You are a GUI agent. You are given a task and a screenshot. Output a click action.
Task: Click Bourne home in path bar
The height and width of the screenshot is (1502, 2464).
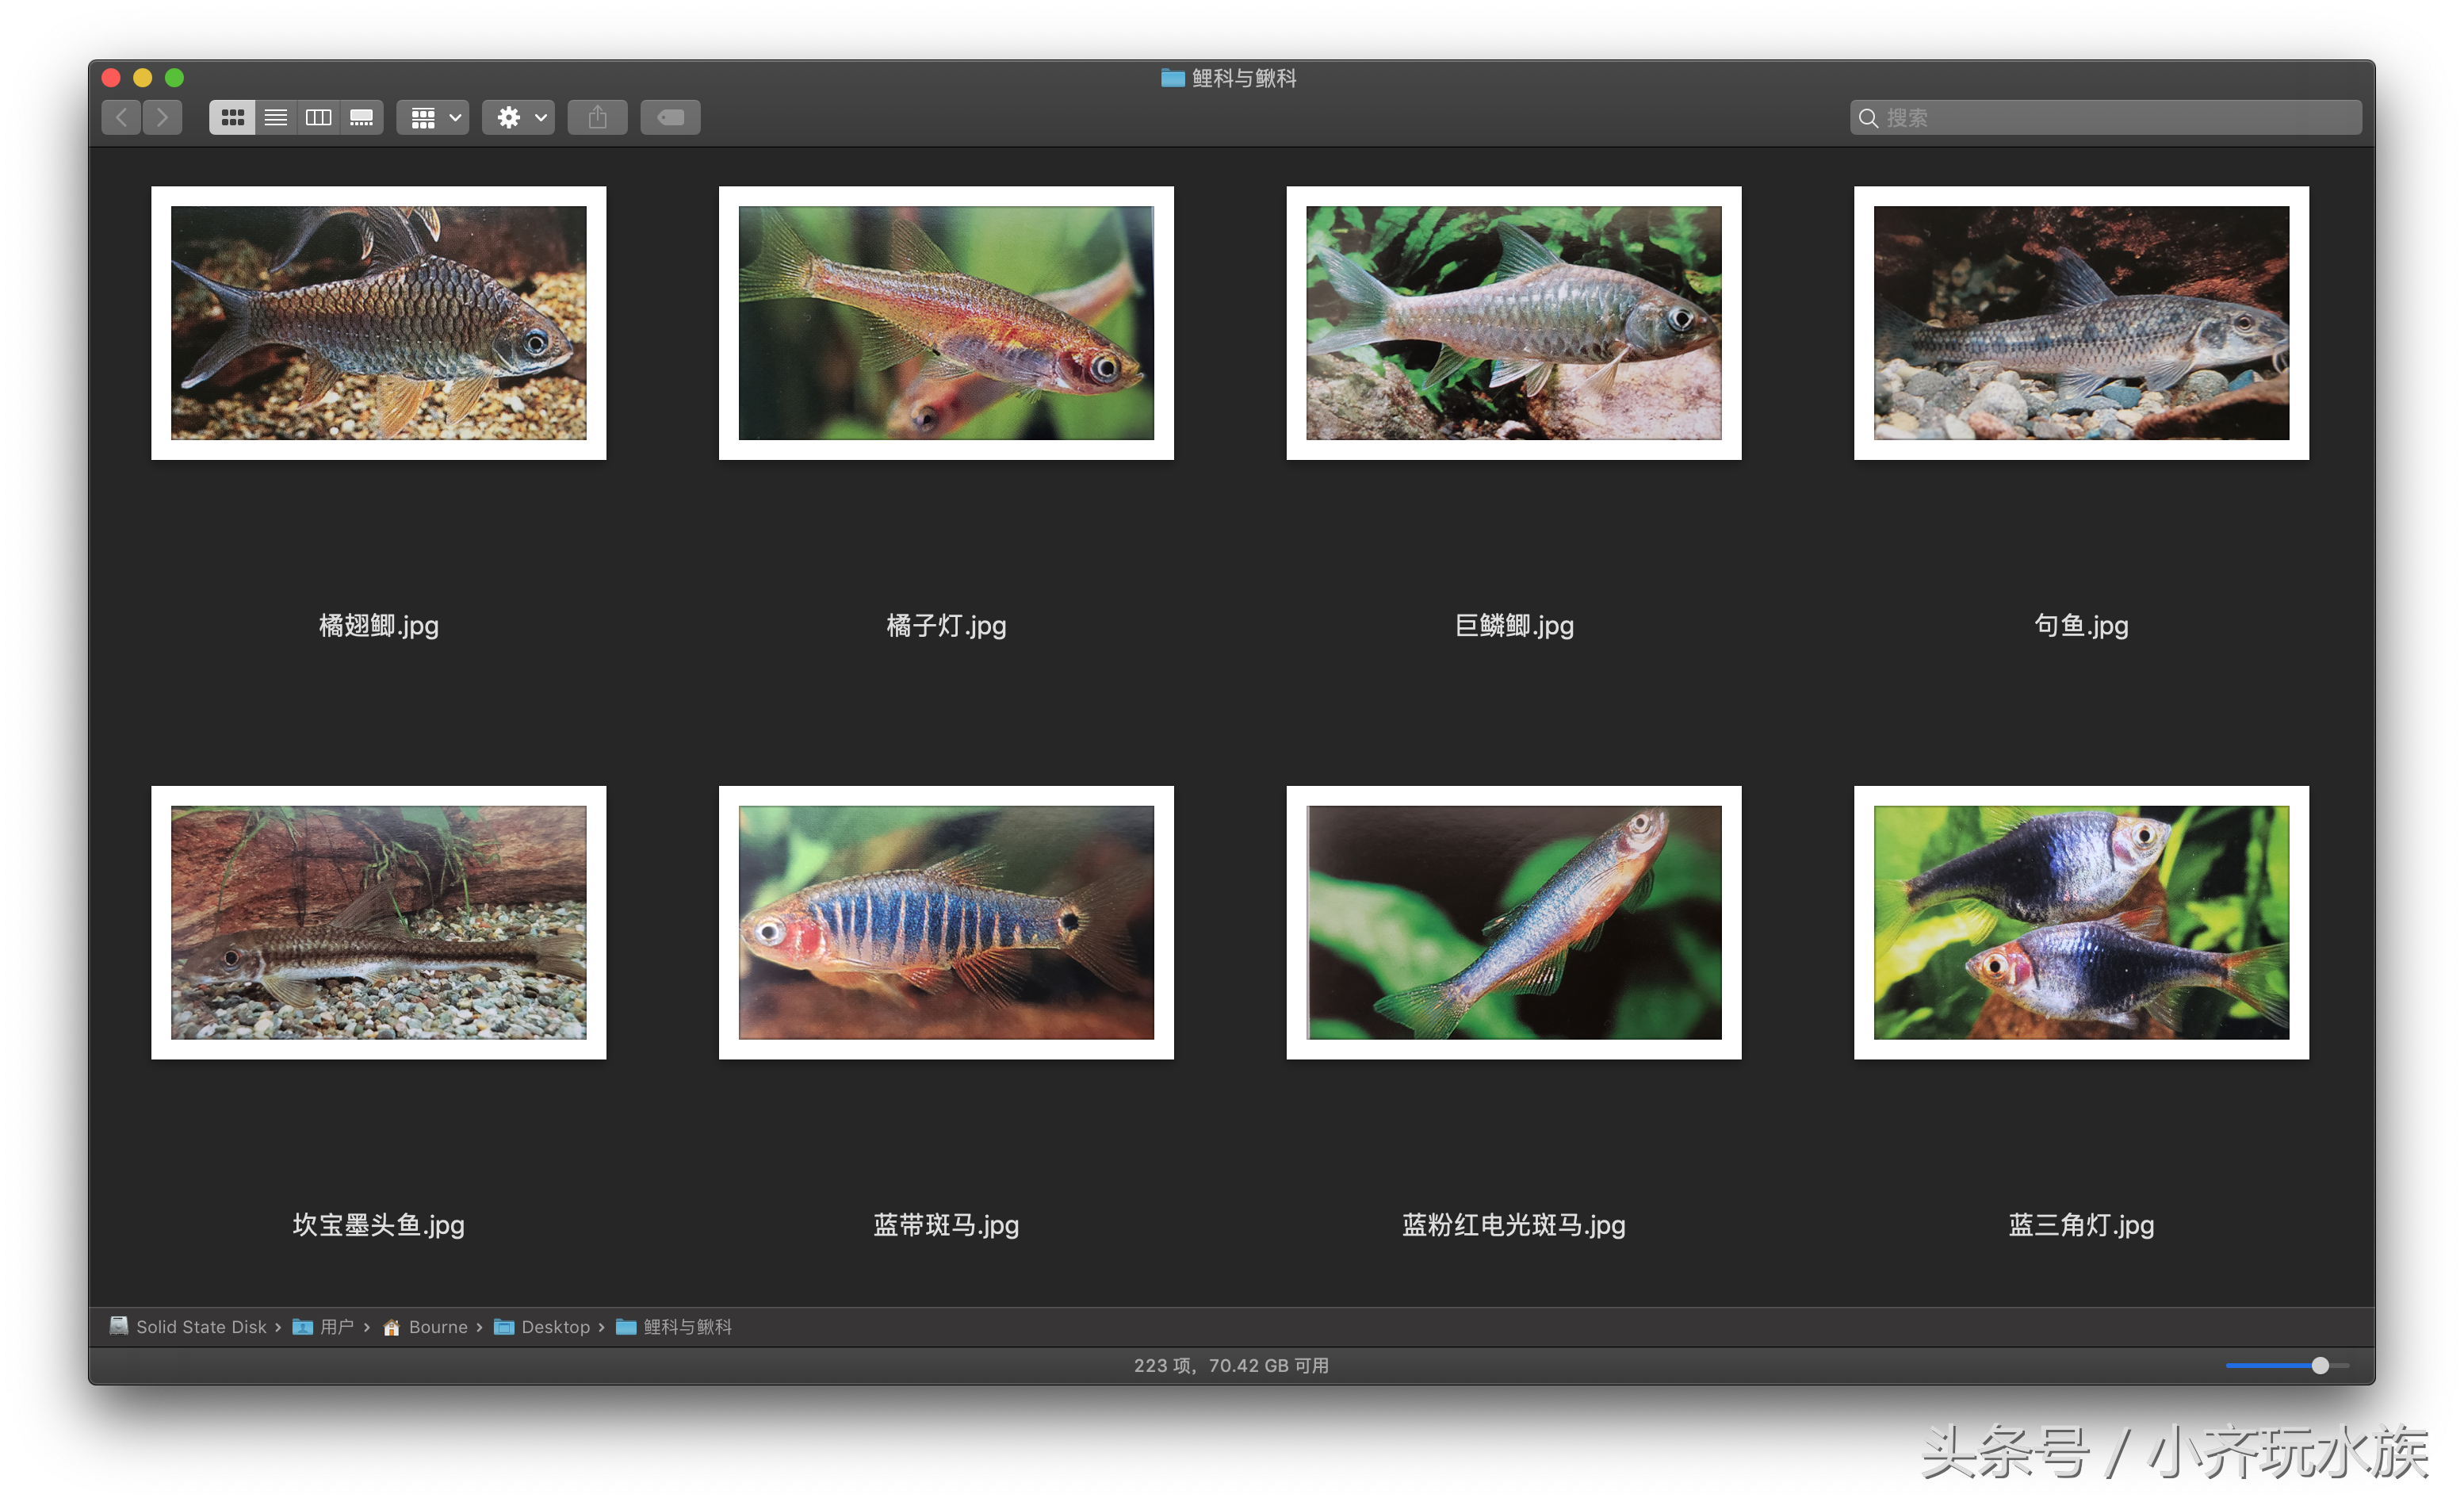click(425, 1327)
